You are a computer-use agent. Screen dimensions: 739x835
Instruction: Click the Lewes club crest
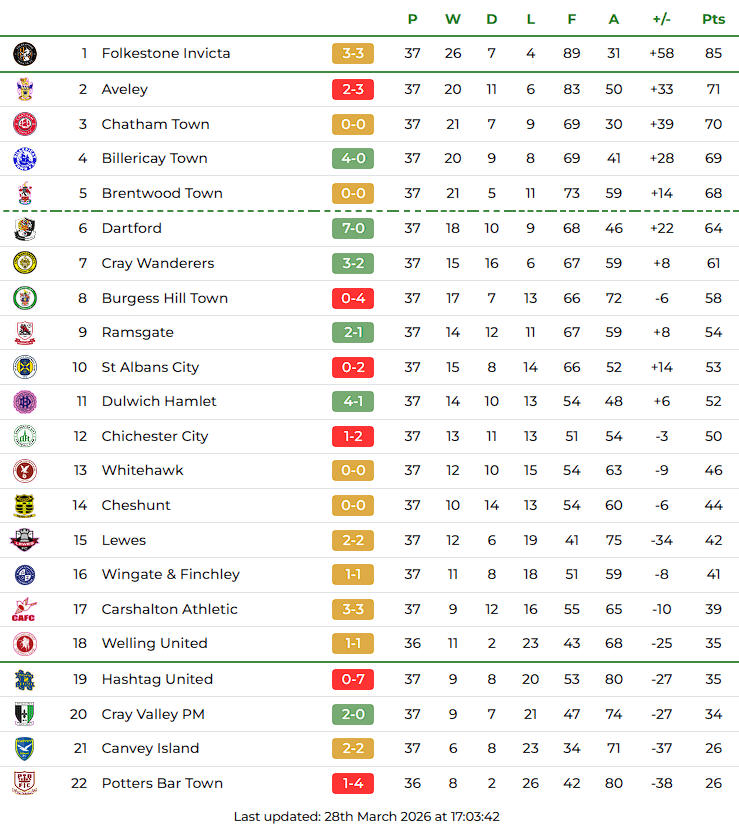click(25, 540)
